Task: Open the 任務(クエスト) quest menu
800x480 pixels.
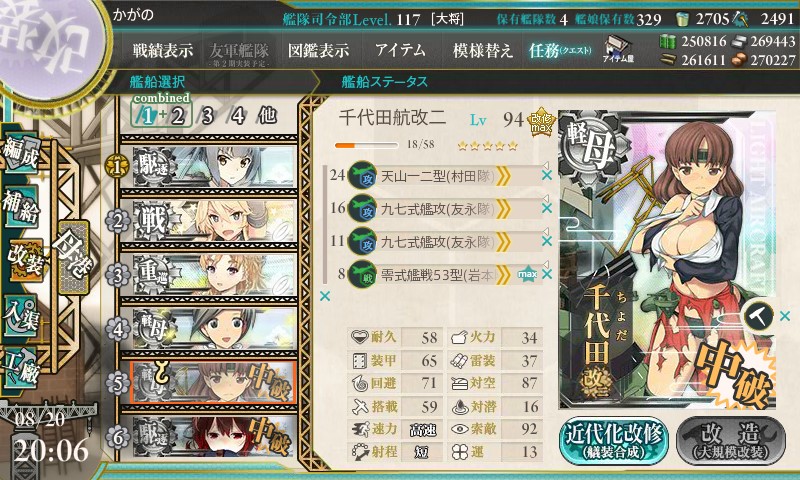Action: pyautogui.click(x=560, y=50)
